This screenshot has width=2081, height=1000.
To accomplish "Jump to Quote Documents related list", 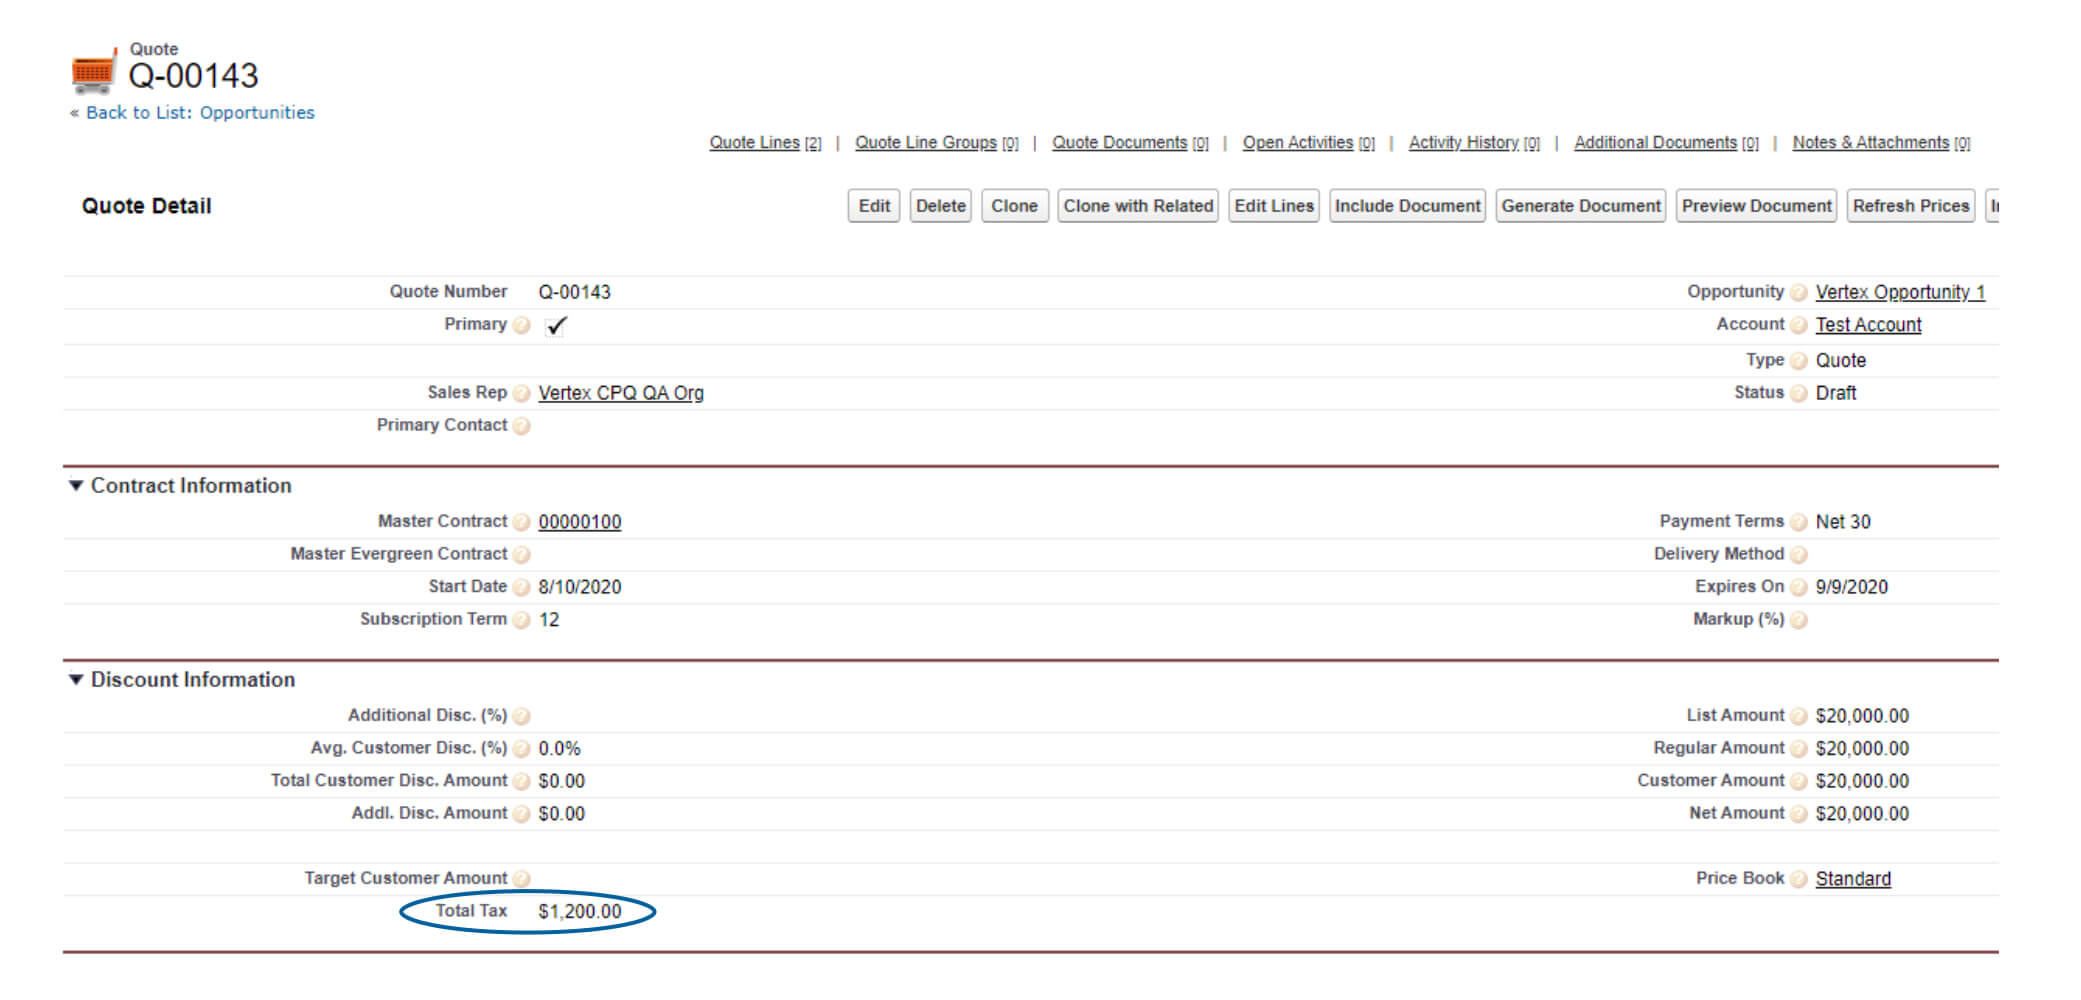I will pyautogui.click(x=1130, y=143).
